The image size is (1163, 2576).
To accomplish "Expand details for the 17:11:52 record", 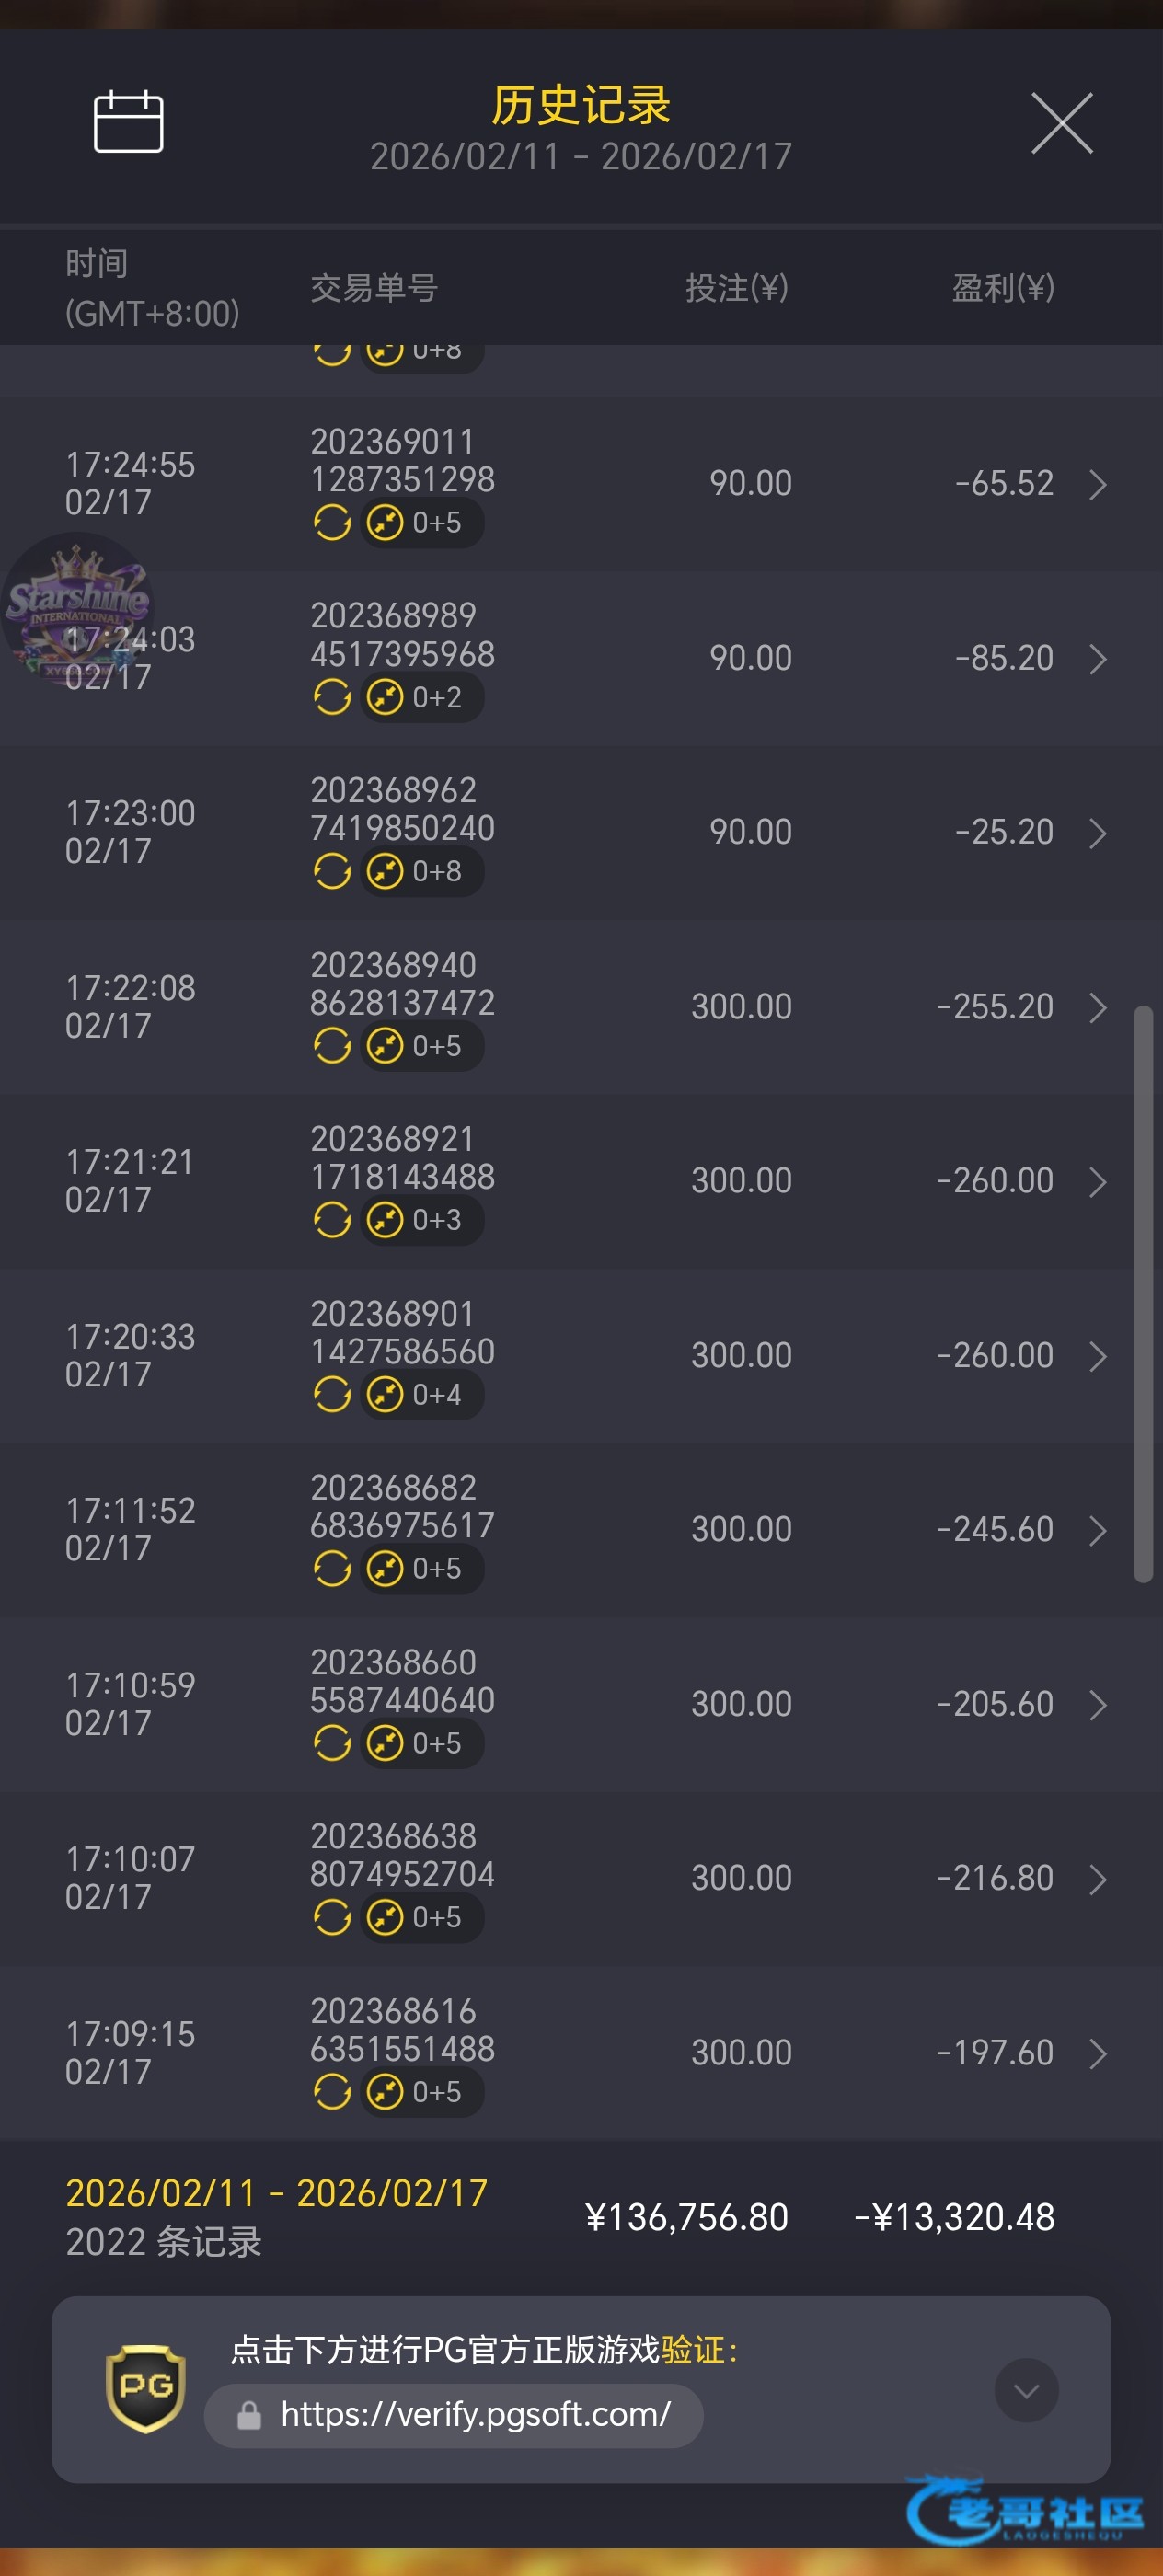I will [x=1097, y=1530].
